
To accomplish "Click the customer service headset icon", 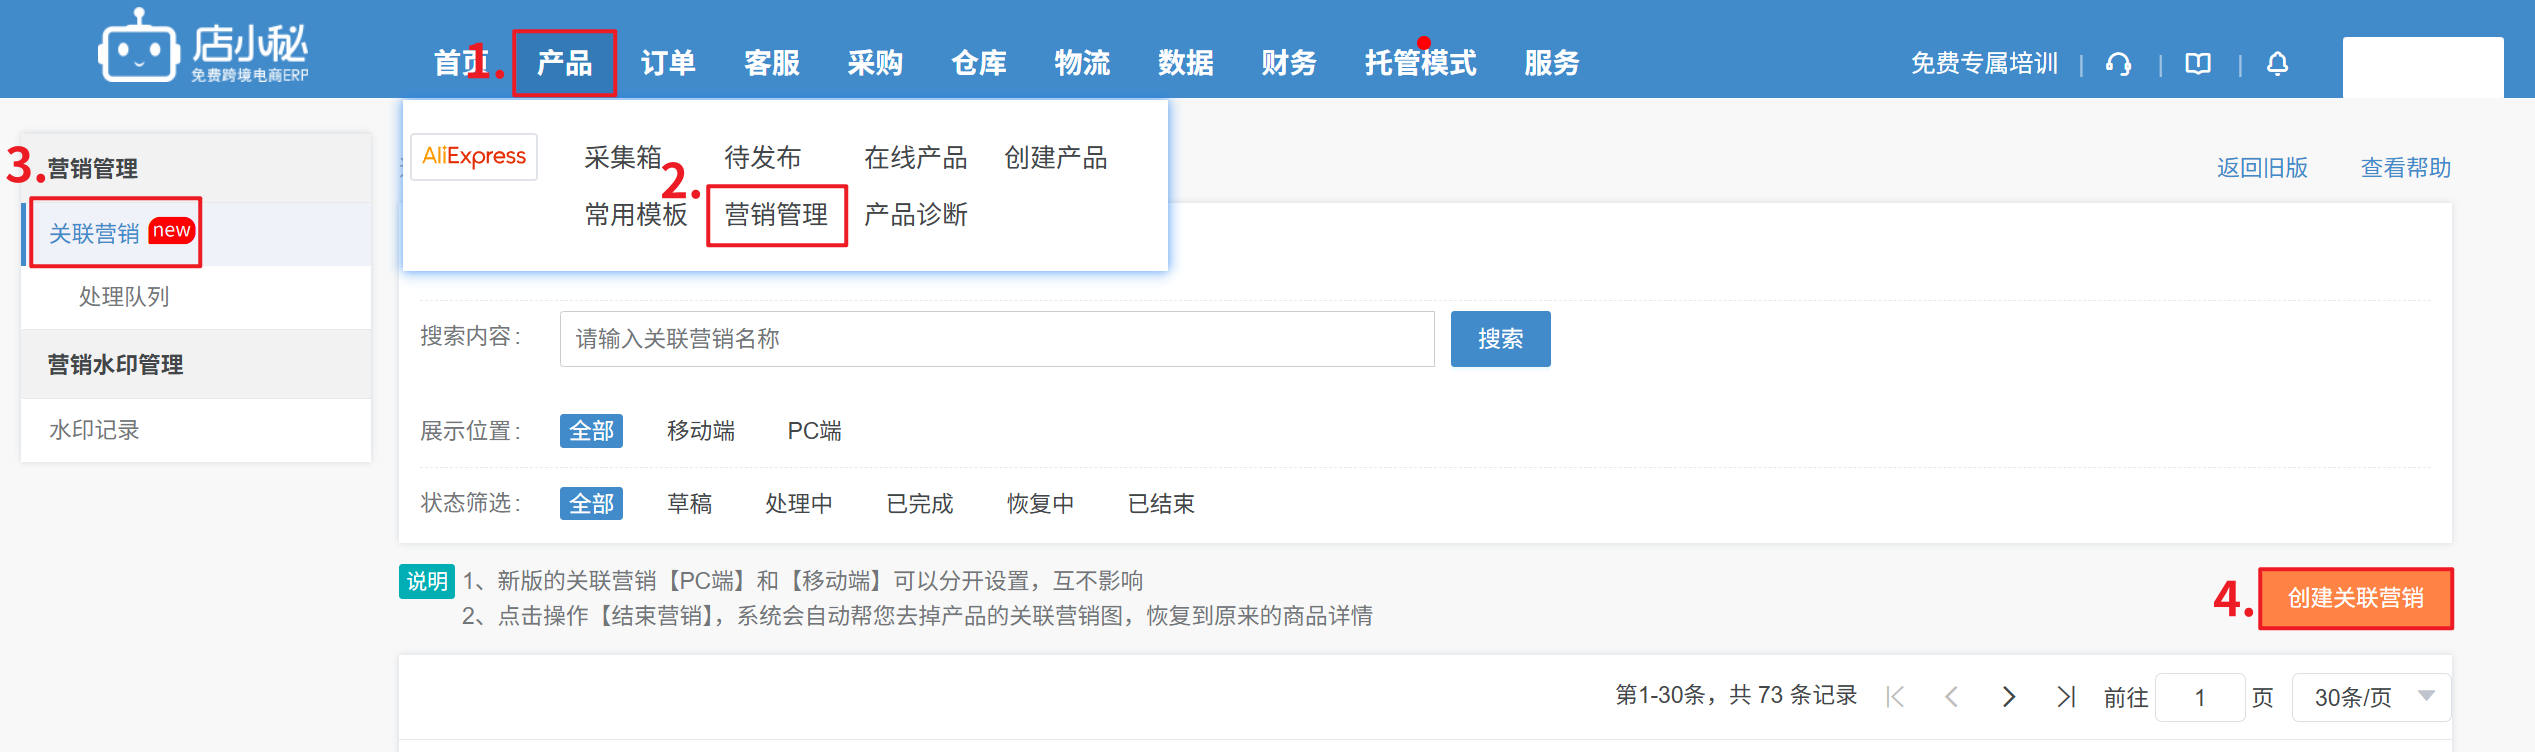I will tap(2118, 64).
